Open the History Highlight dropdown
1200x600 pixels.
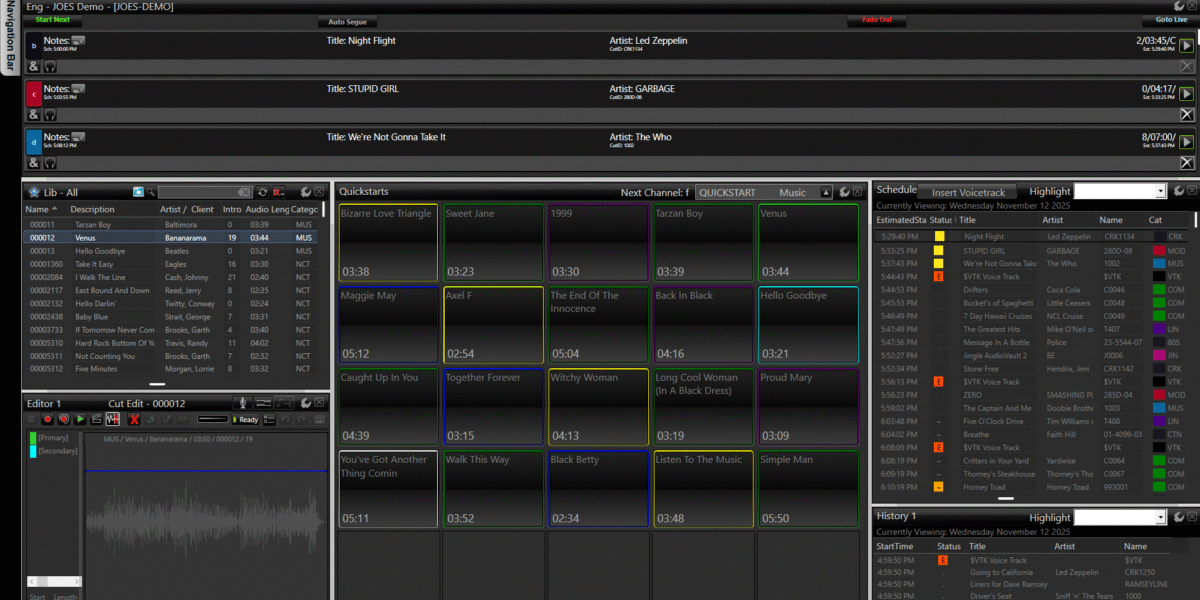pos(1160,517)
